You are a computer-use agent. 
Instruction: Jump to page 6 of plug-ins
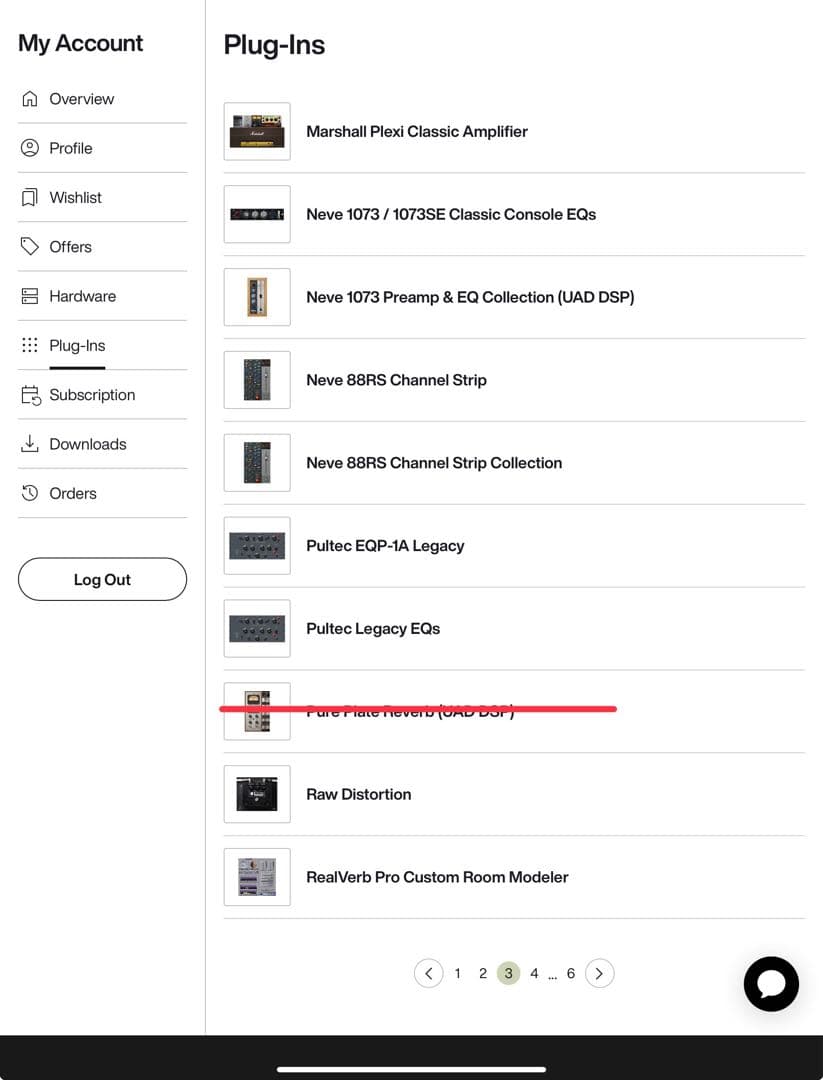[x=571, y=973]
